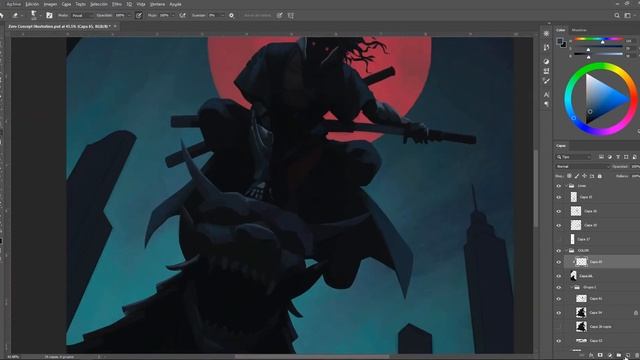Click the Relleno fill value field

coord(635,176)
